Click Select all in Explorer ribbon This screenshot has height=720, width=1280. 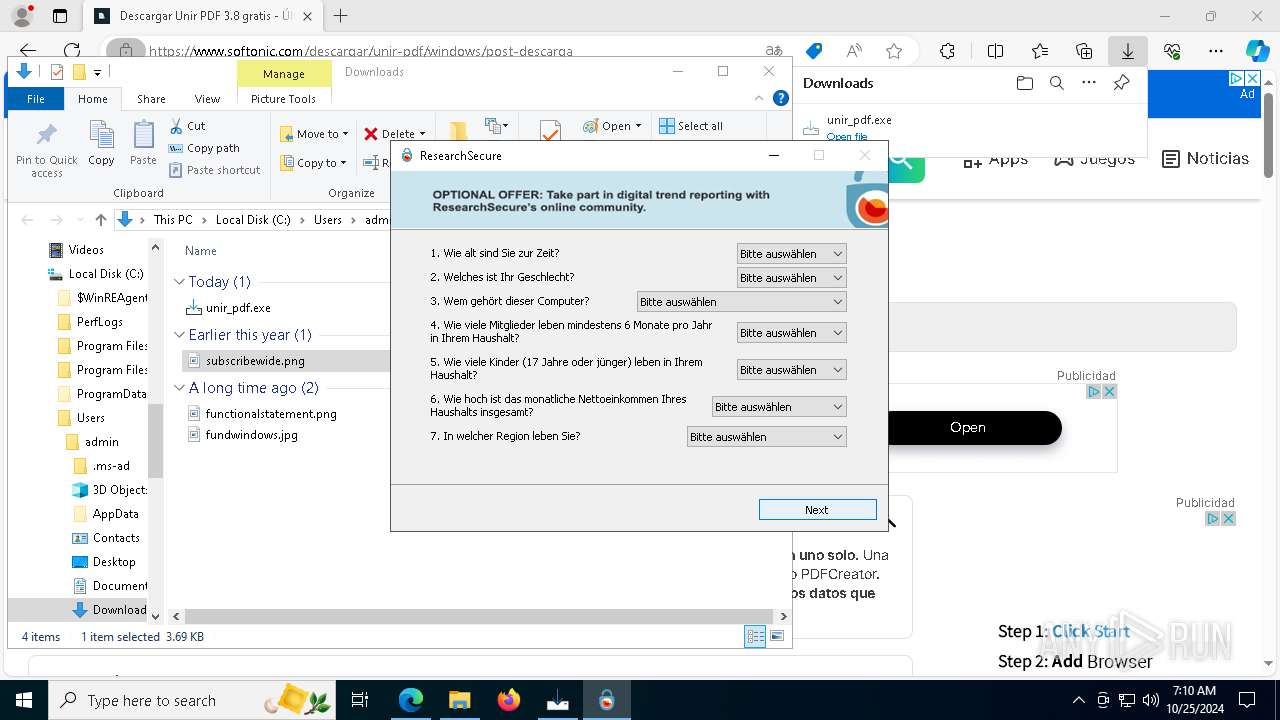pos(690,126)
